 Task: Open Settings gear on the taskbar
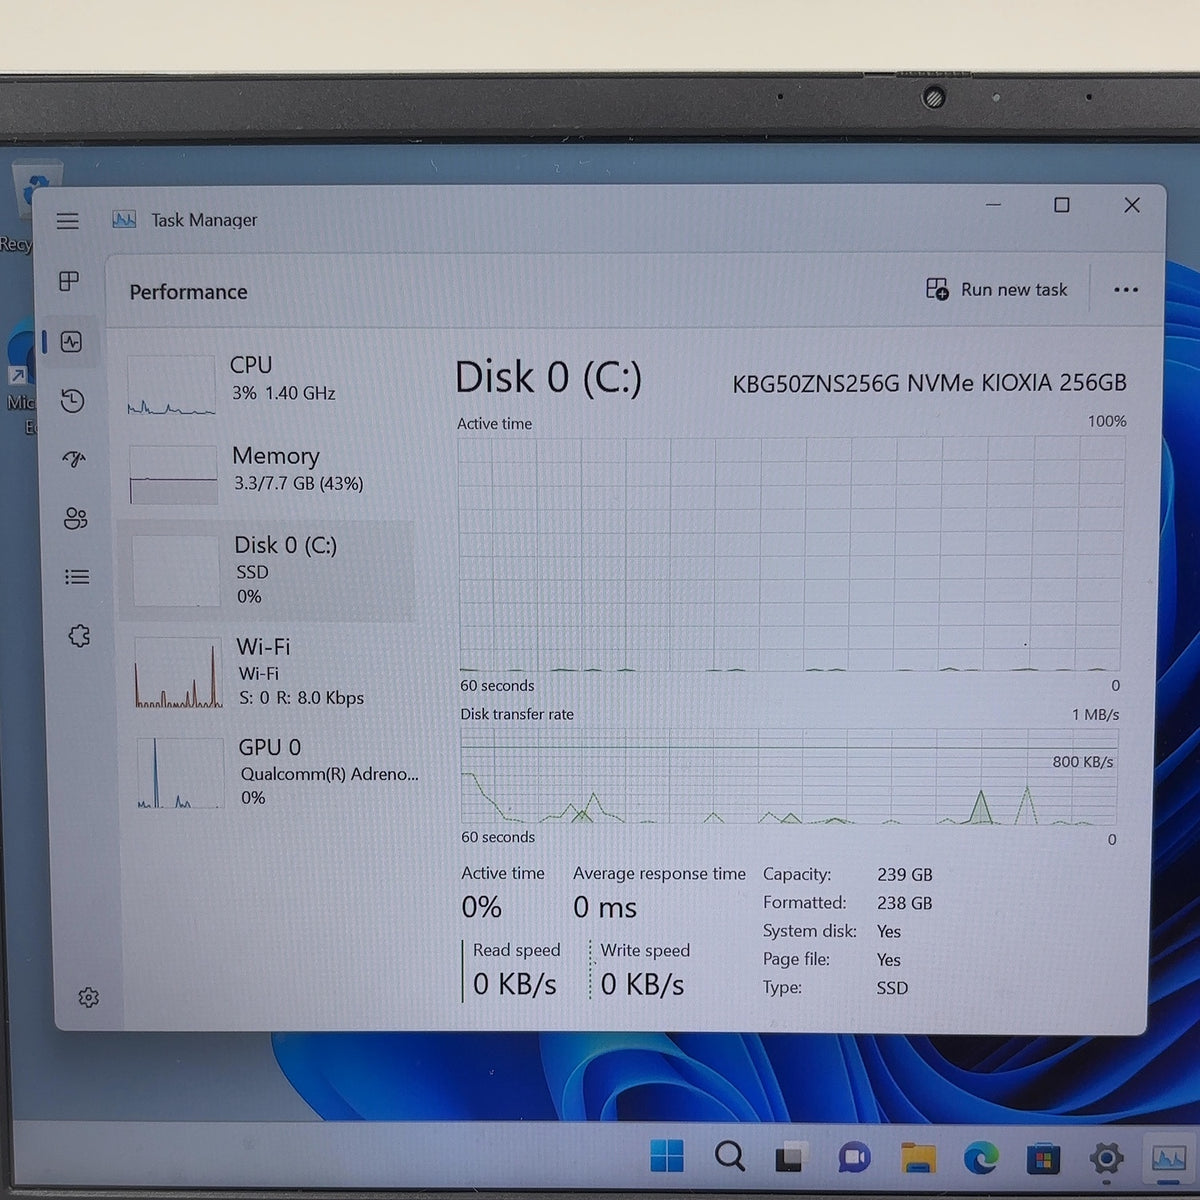[1106, 1160]
